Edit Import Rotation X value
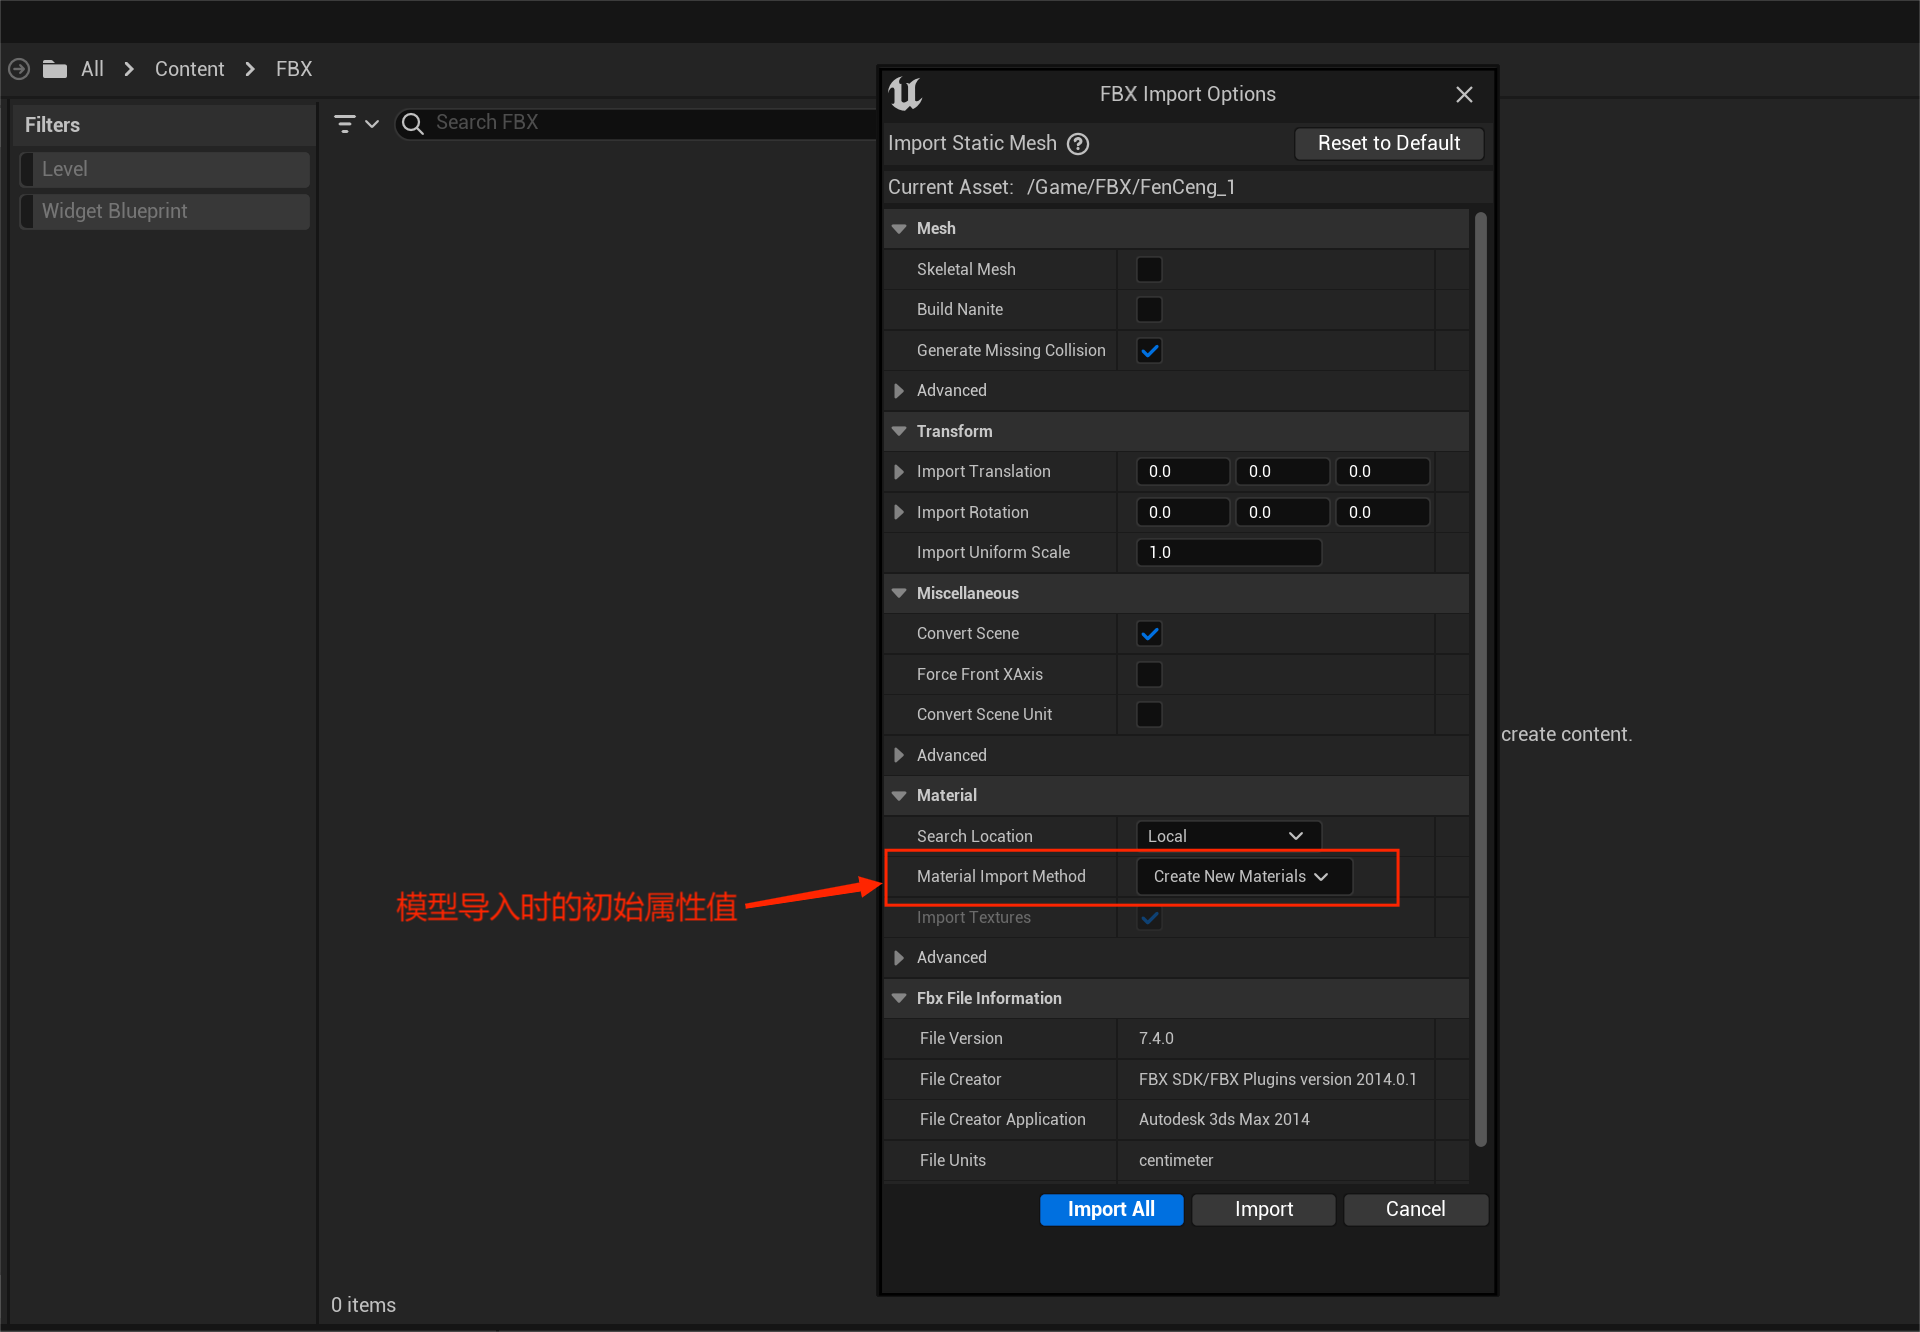The width and height of the screenshot is (1920, 1332). click(x=1183, y=513)
